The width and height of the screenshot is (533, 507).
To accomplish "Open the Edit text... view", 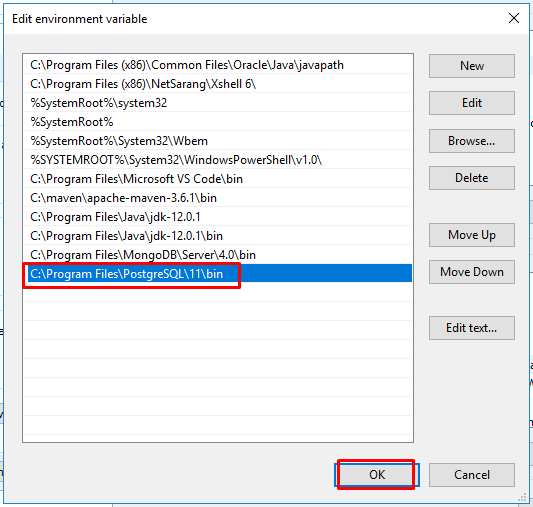I will [x=471, y=328].
